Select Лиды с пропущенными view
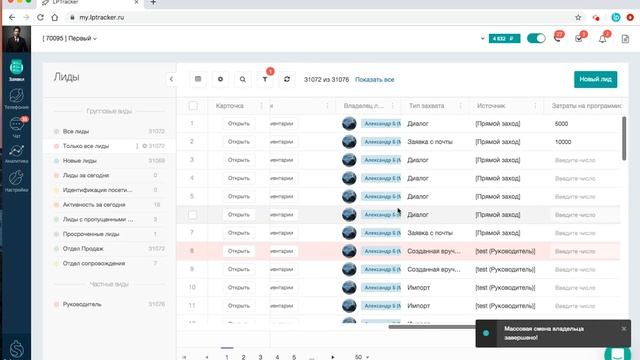Screen dimensions: 640x360 tap(109, 220)
